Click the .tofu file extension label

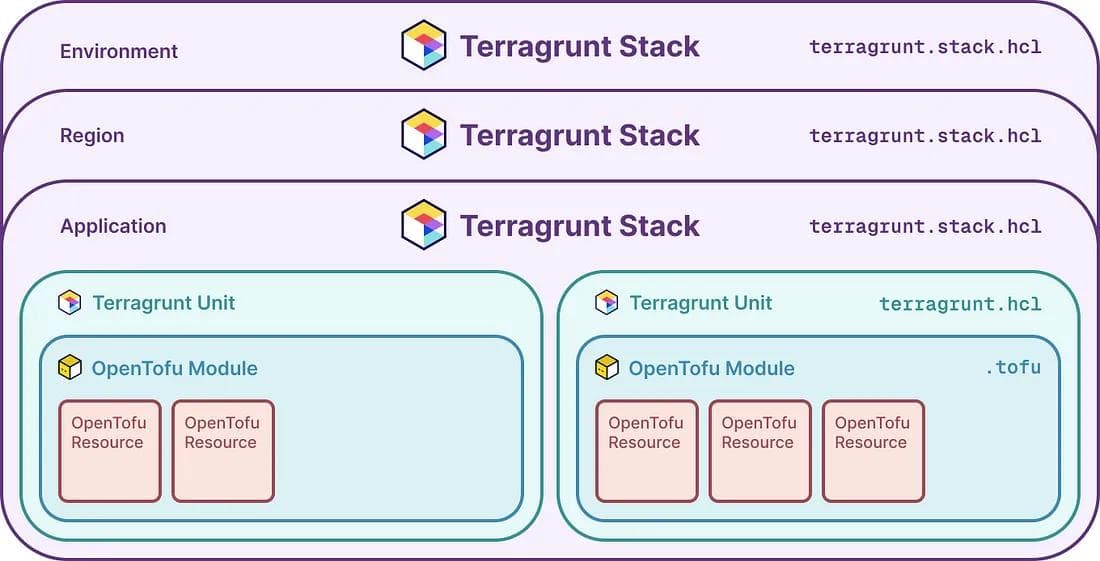click(x=1013, y=367)
